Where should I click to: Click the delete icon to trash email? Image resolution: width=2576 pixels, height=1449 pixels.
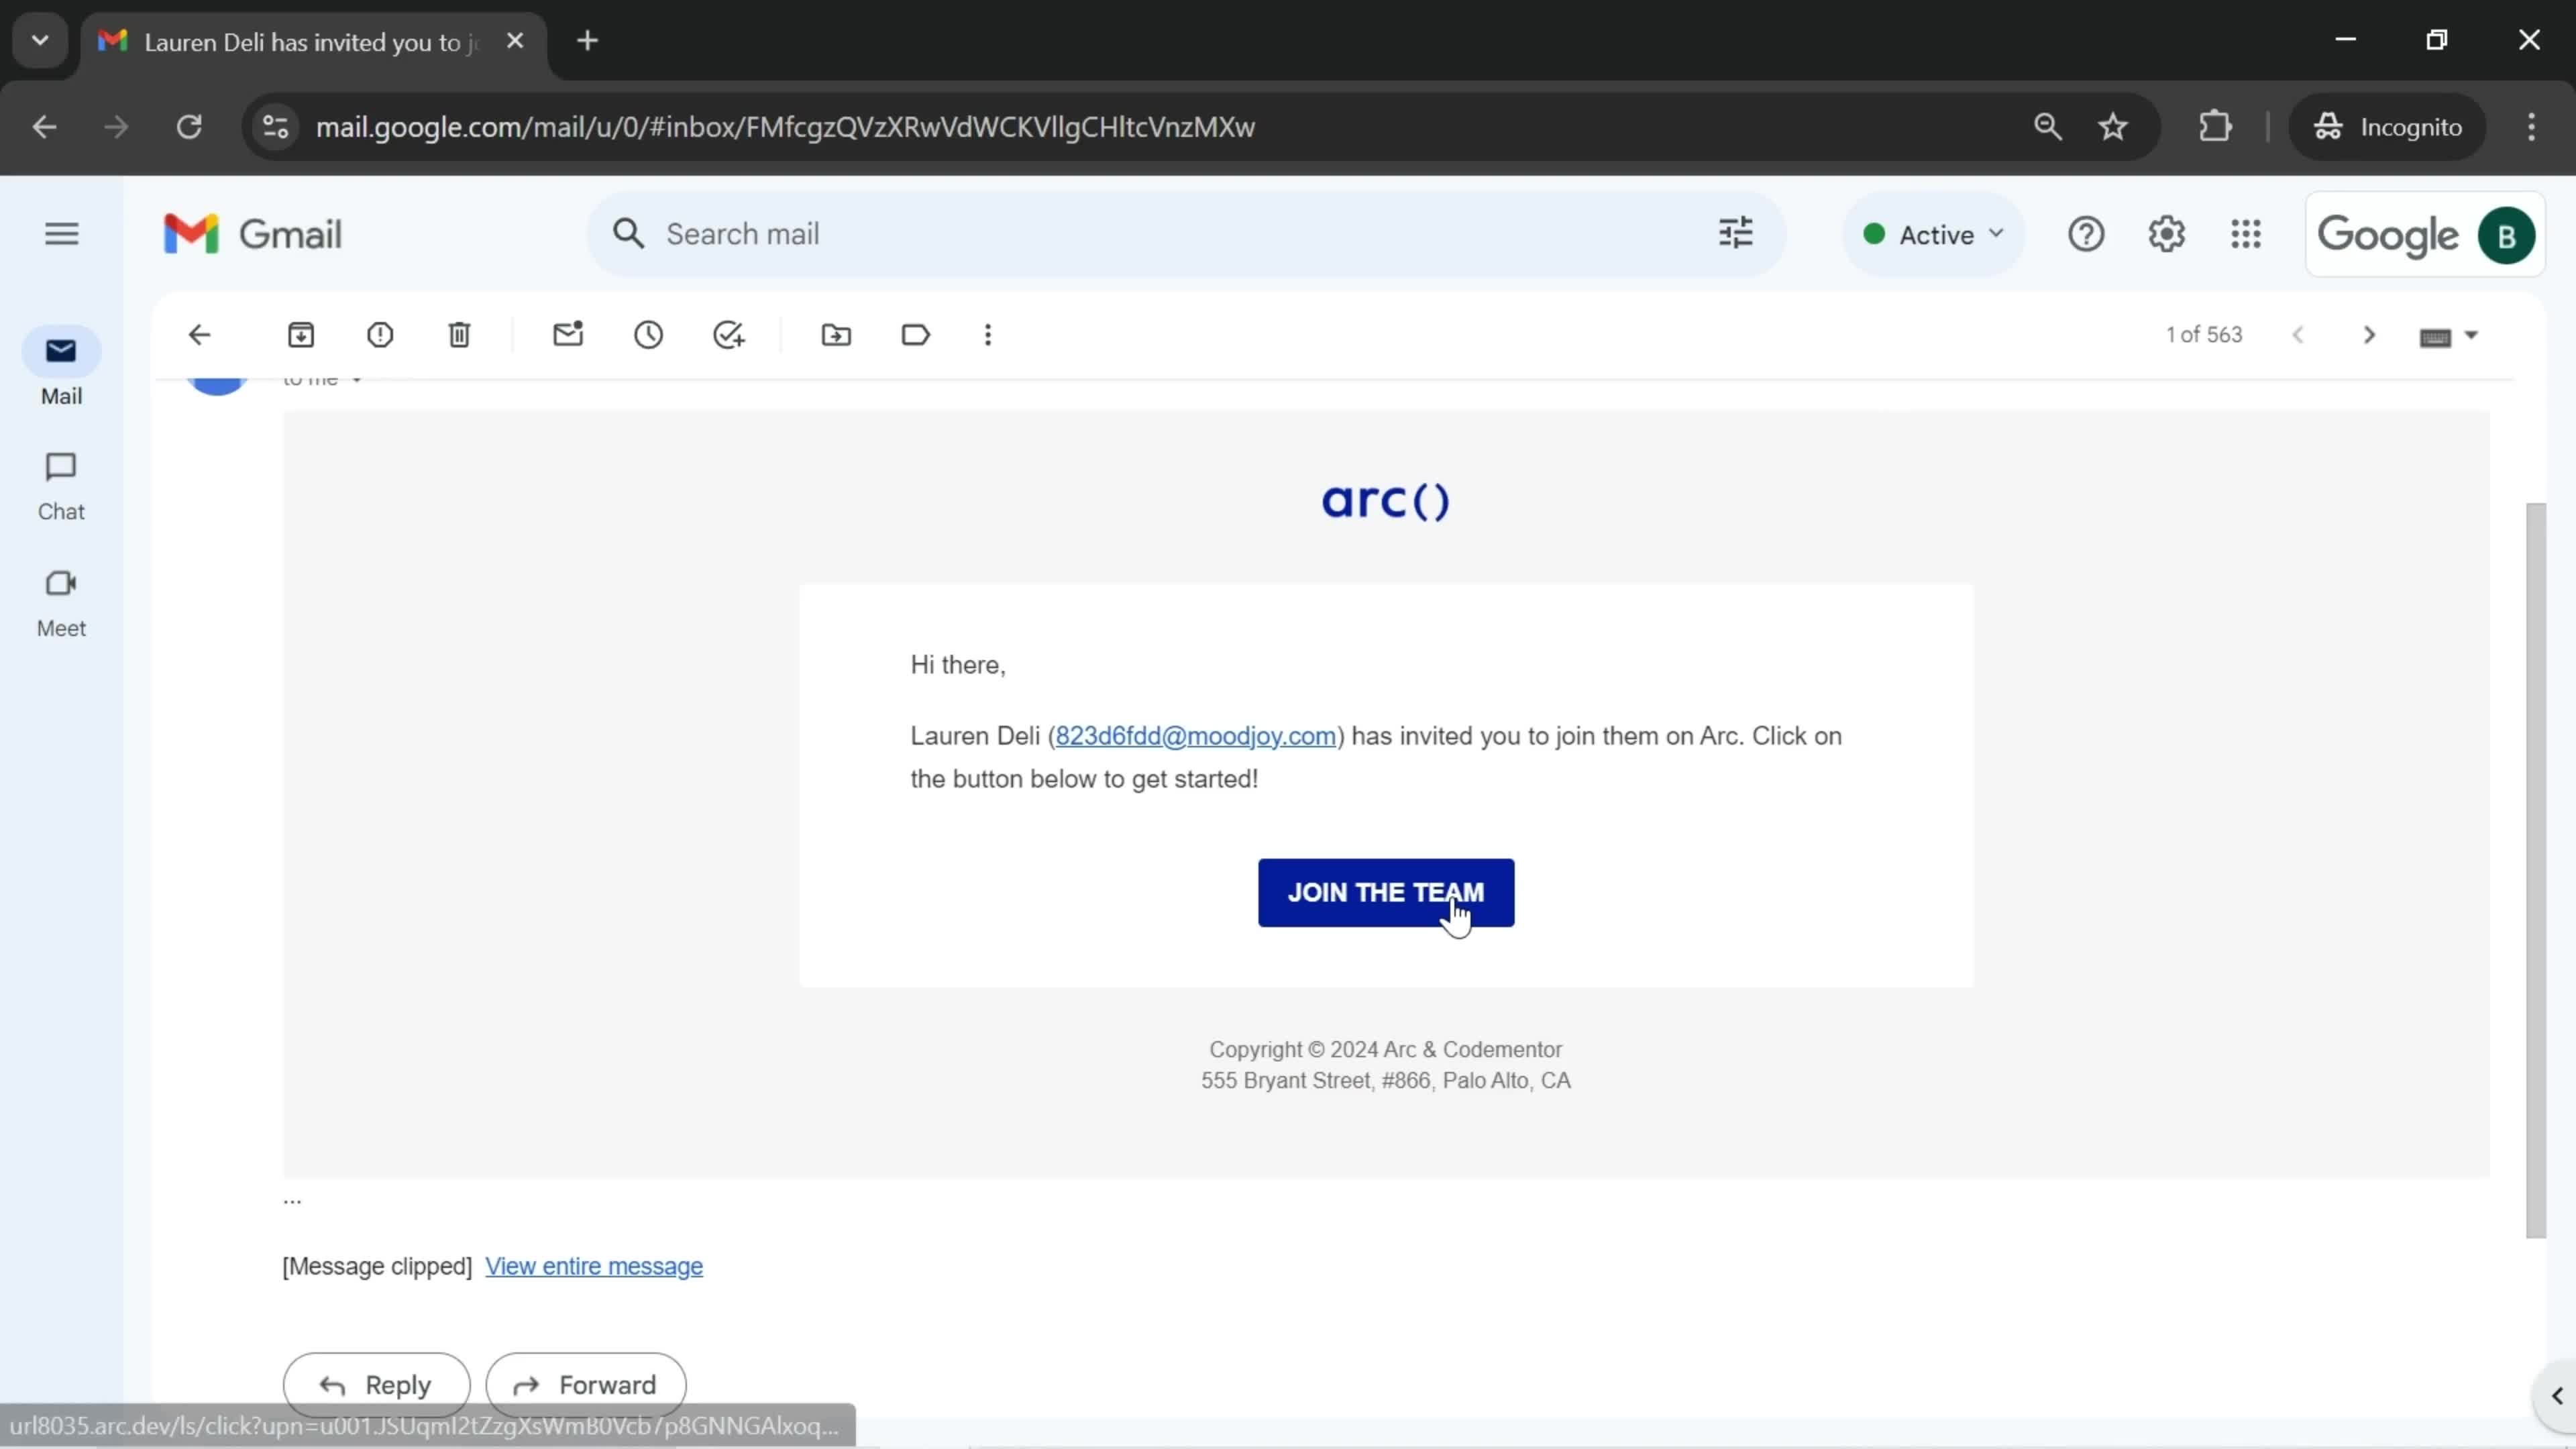coord(458,334)
